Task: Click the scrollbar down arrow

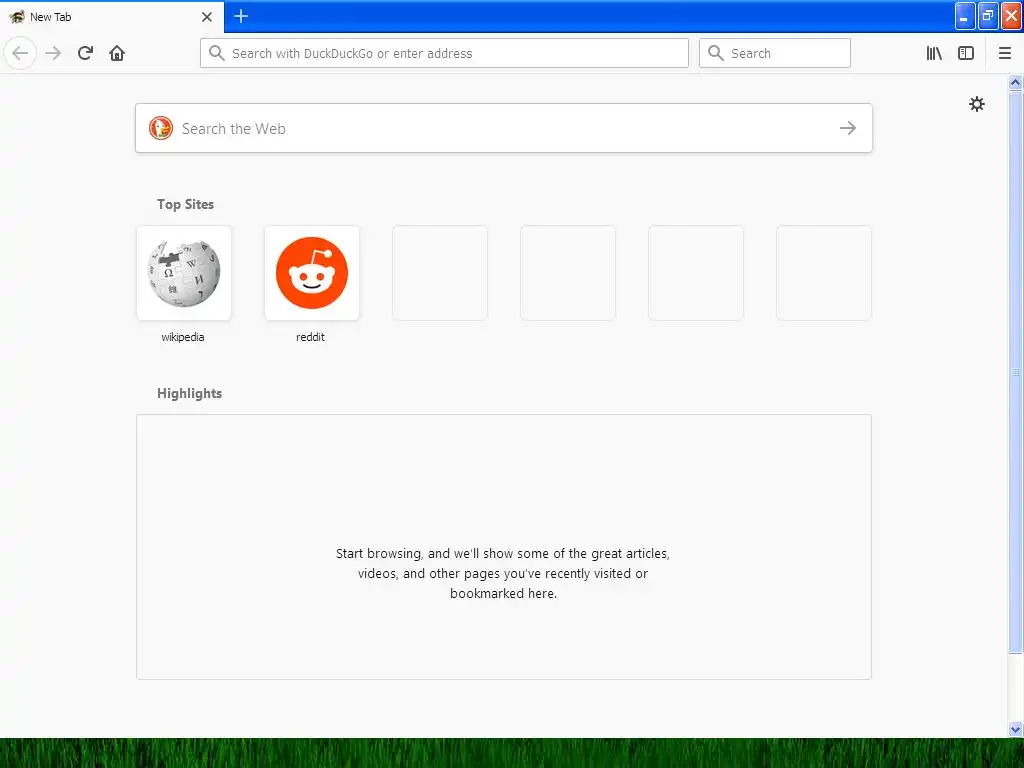Action: 1015,729
